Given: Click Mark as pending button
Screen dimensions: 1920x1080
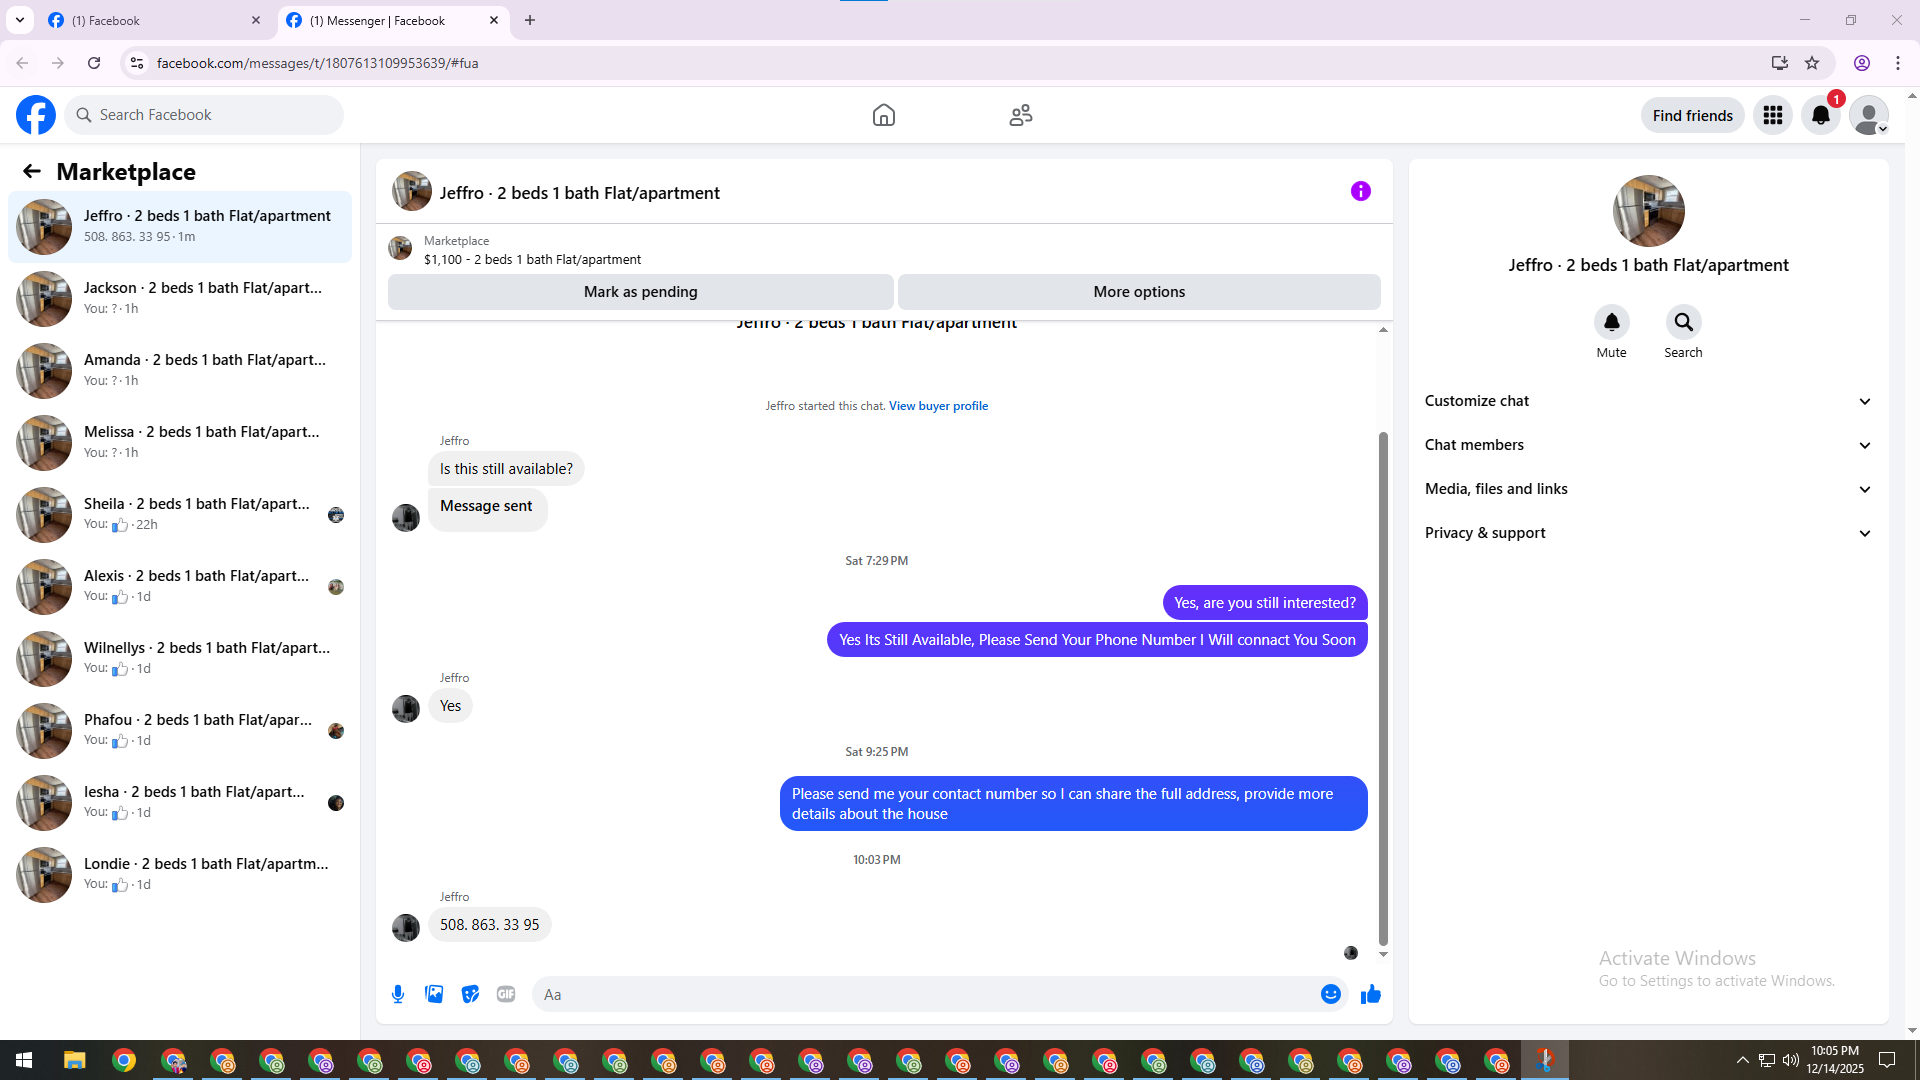Looking at the screenshot, I should click(640, 292).
